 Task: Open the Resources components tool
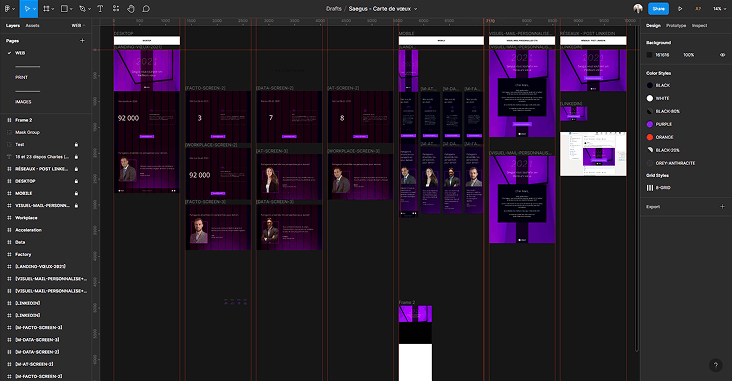point(116,9)
